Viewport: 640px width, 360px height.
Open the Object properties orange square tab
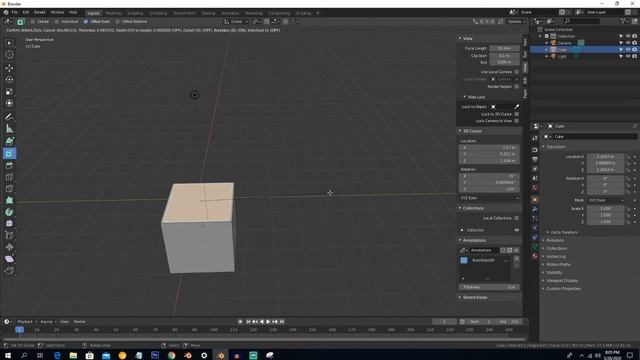coord(535,200)
